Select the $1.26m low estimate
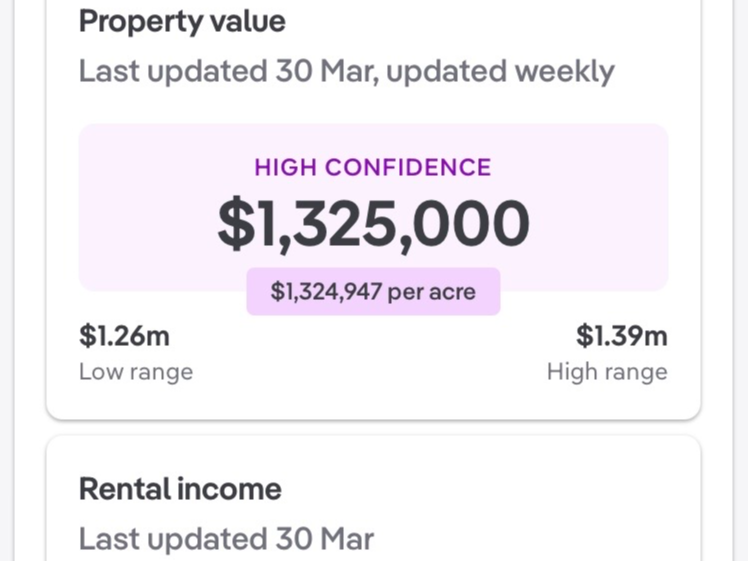749x561 pixels. pyautogui.click(x=124, y=336)
